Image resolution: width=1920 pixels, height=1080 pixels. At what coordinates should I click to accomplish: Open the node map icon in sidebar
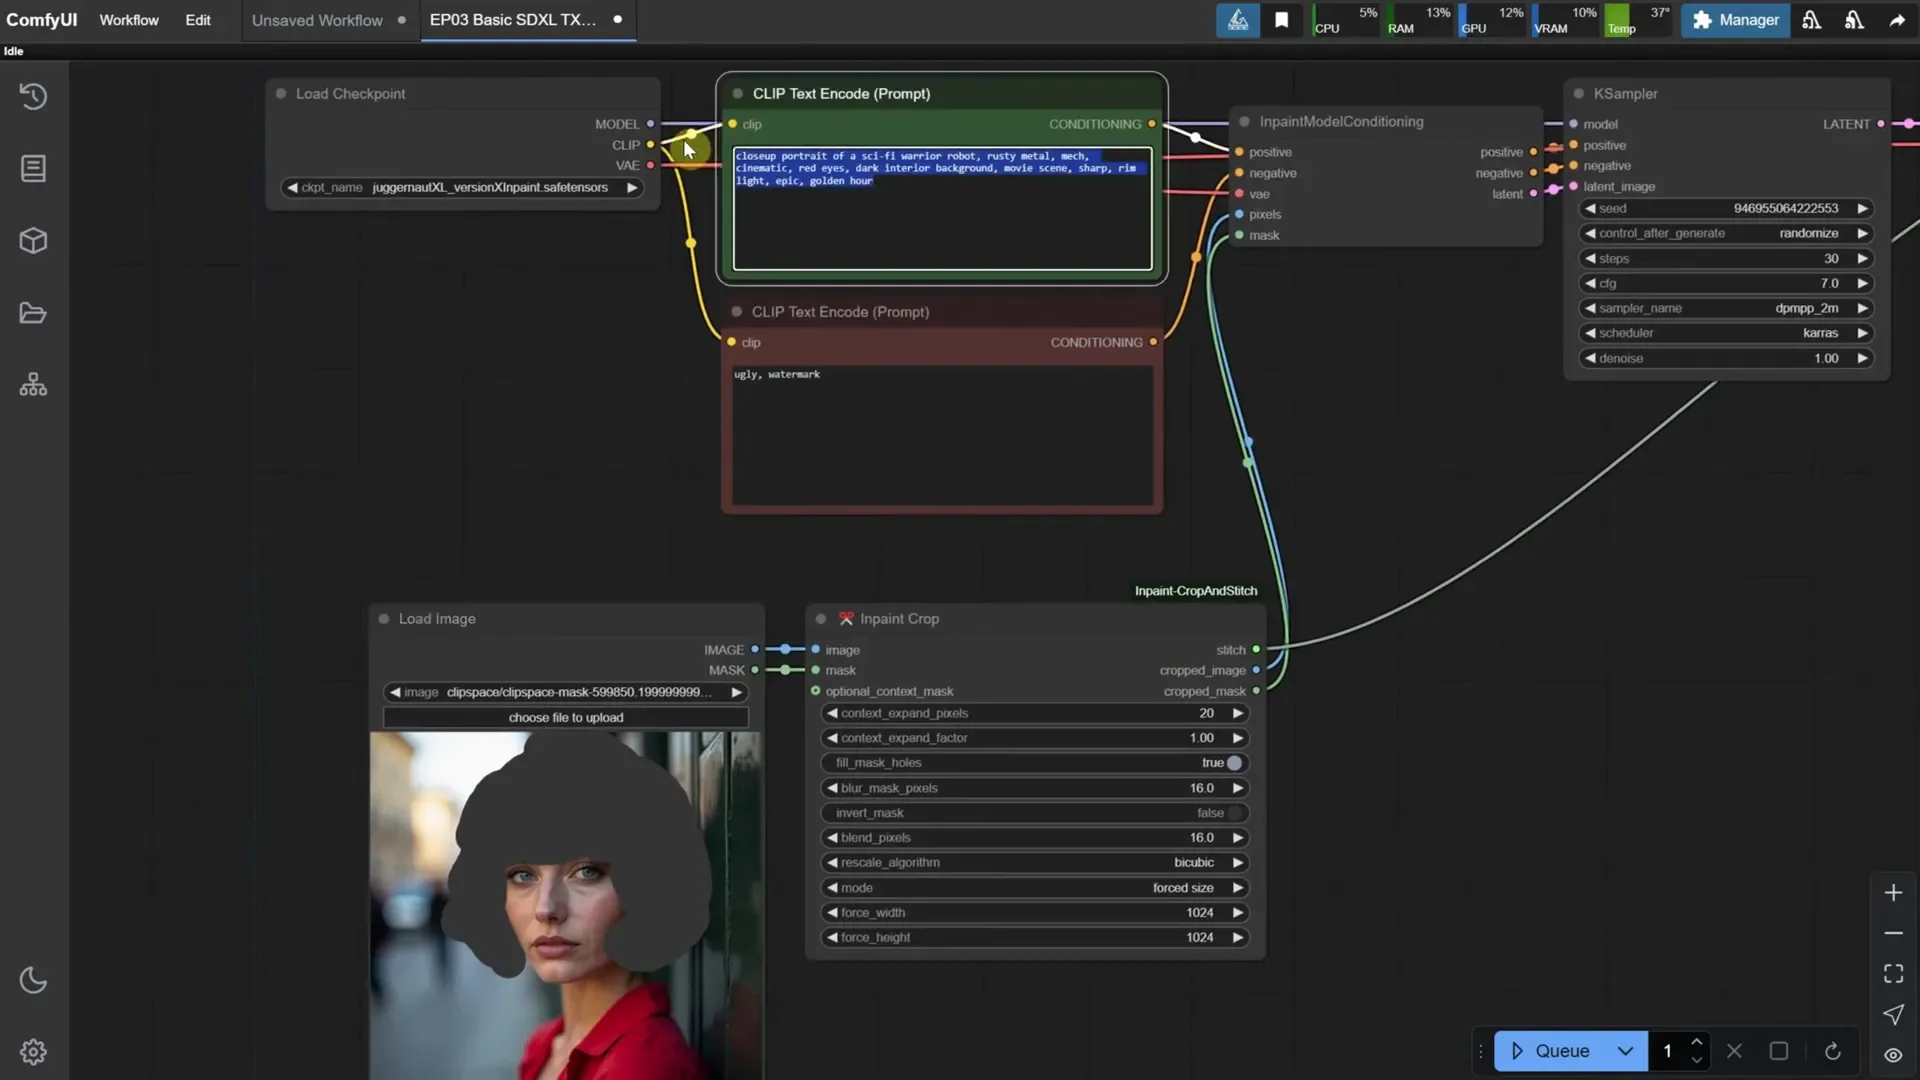pos(33,384)
